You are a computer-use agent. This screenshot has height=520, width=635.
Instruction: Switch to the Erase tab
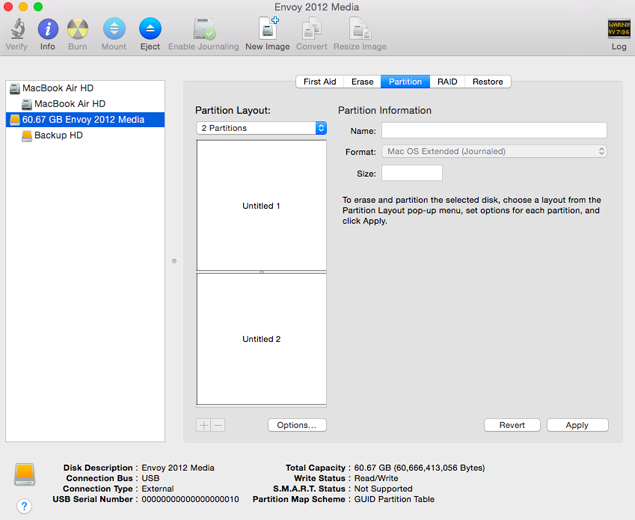tap(362, 82)
